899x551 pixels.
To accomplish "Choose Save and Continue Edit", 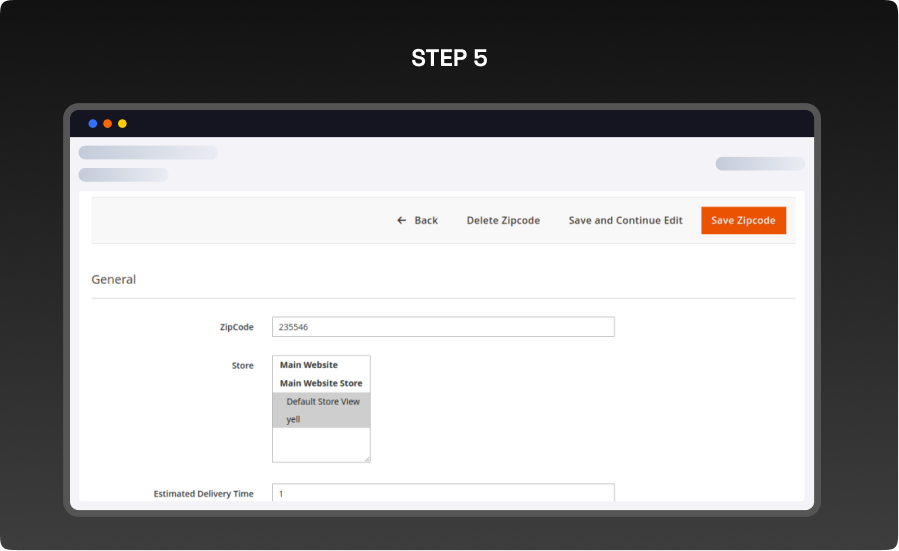I will click(x=625, y=220).
